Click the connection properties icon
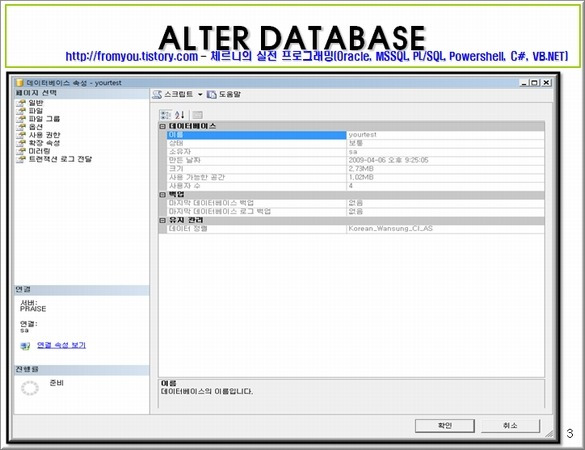Viewport: 585px width, 450px height. click(x=25, y=346)
